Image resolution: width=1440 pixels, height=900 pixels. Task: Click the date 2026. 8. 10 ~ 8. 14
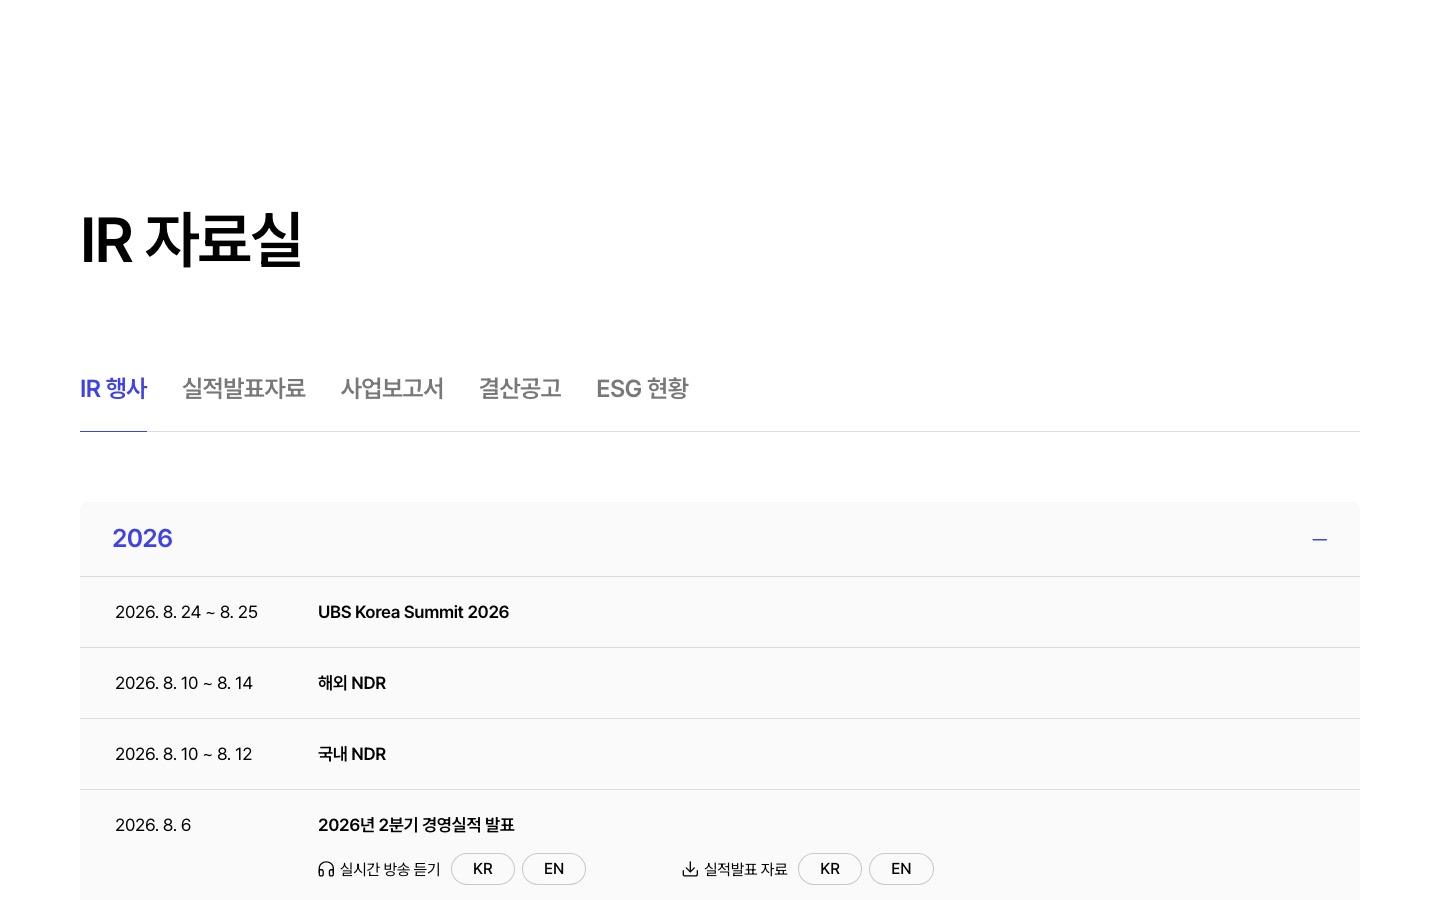(184, 683)
